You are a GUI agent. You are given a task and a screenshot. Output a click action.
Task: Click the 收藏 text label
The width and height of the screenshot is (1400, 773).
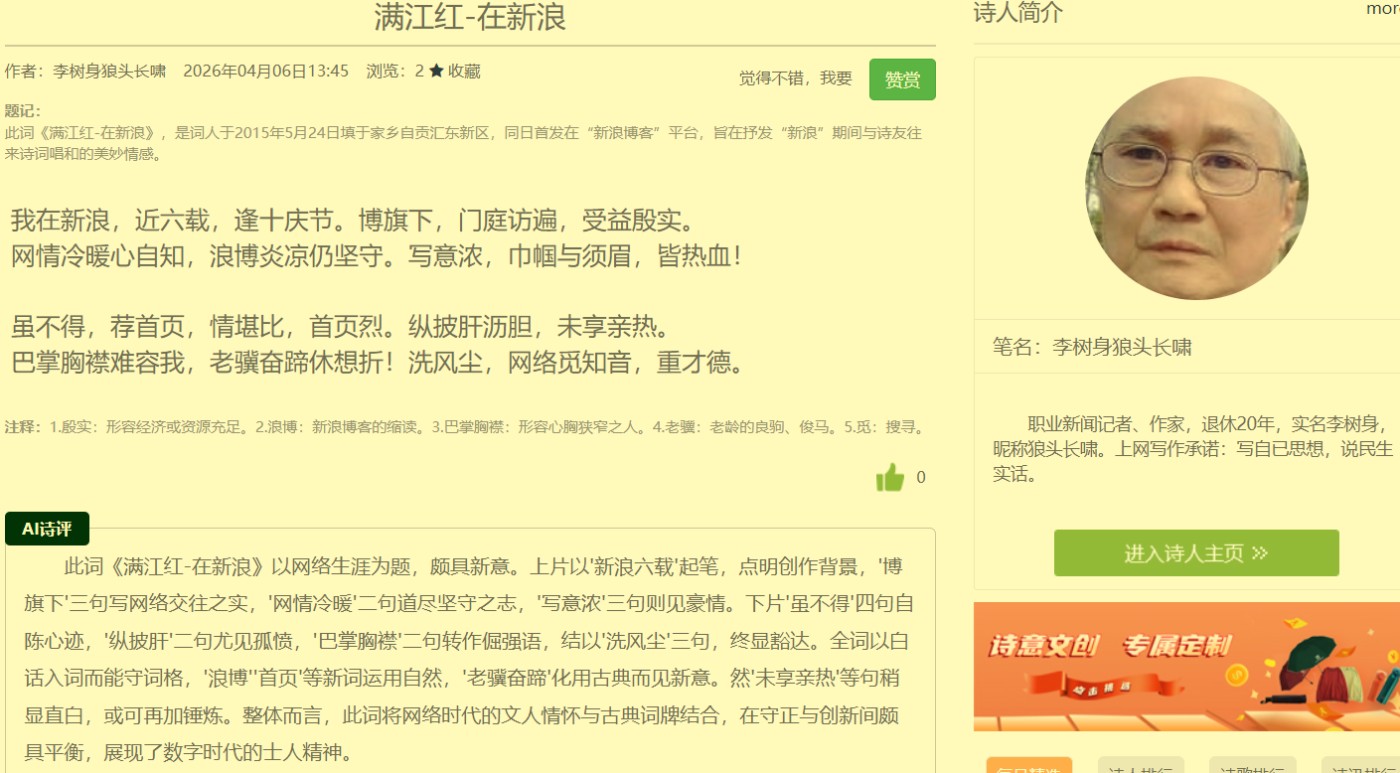point(464,71)
